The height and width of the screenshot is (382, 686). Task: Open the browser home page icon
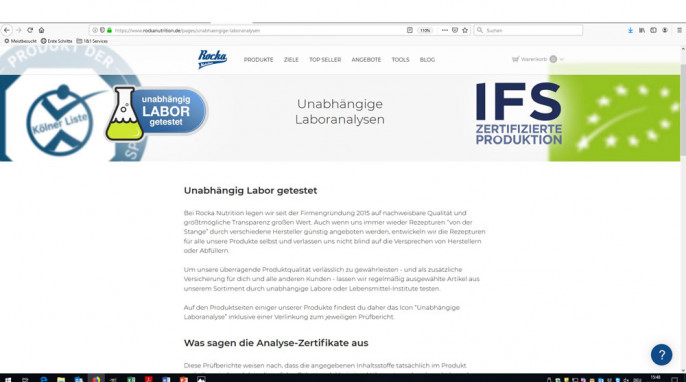coord(42,30)
